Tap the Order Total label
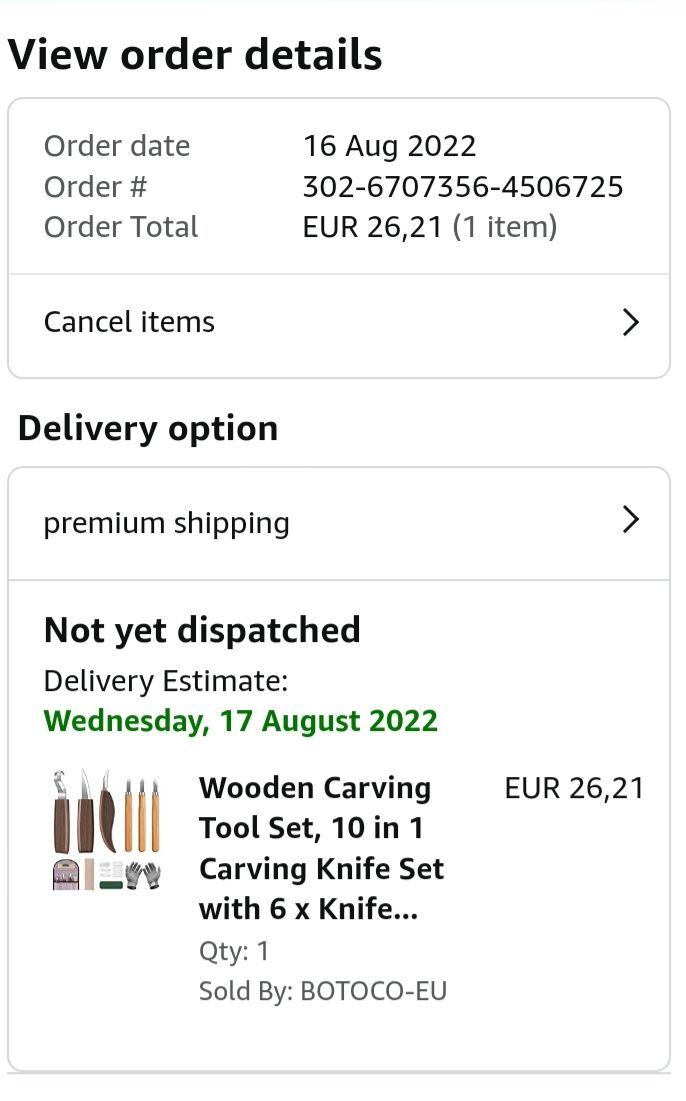The width and height of the screenshot is (686, 1101). coord(121,227)
